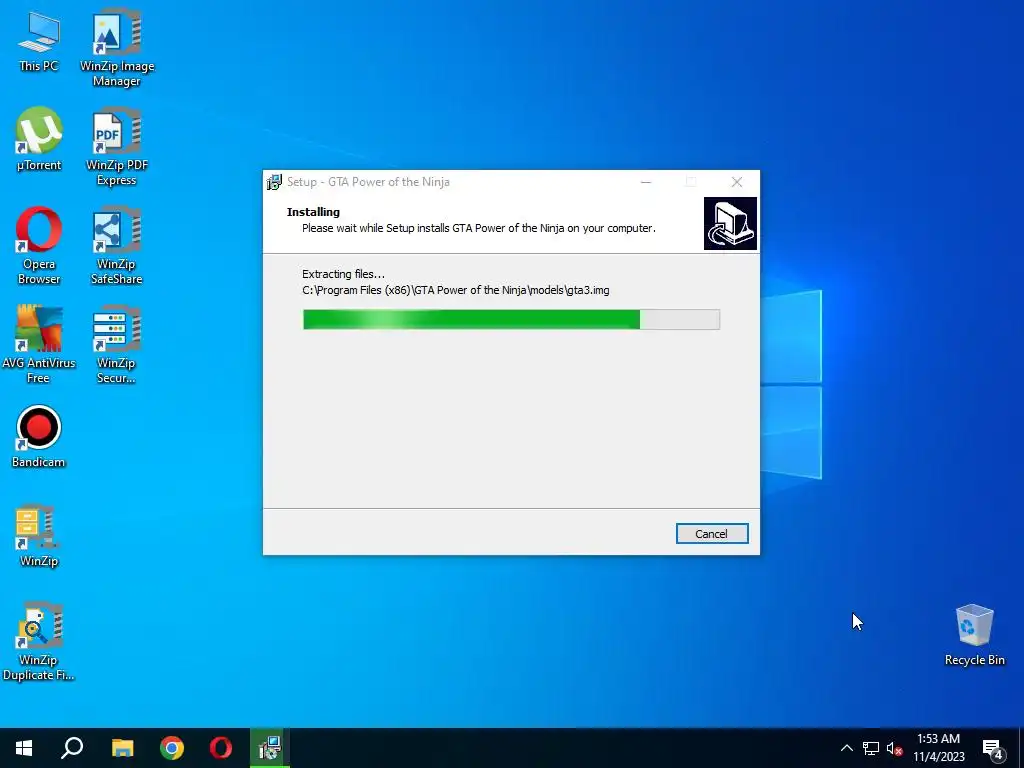Click the 'Setup - GTA Power of the Ninja' title
Image resolution: width=1024 pixels, height=768 pixels.
368,182
